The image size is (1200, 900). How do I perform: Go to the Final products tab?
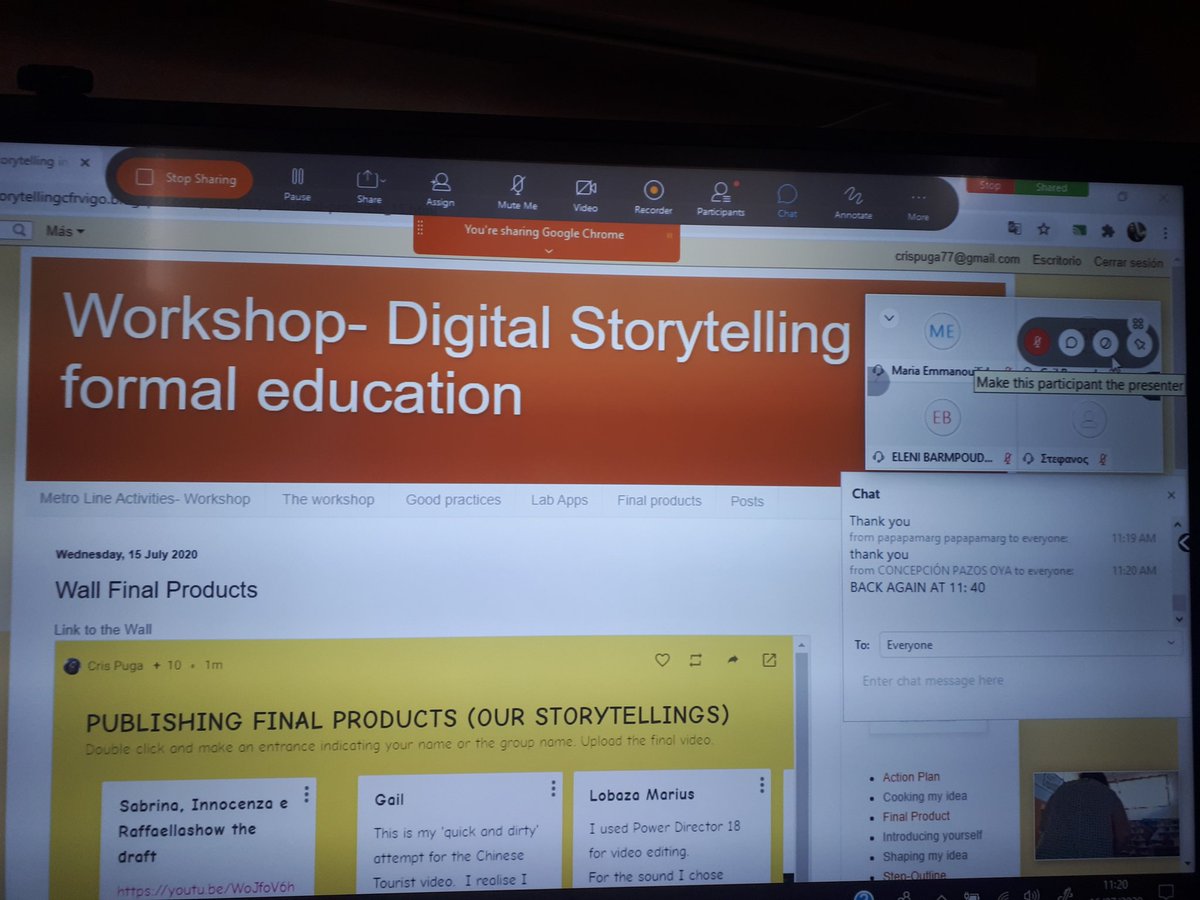[659, 501]
